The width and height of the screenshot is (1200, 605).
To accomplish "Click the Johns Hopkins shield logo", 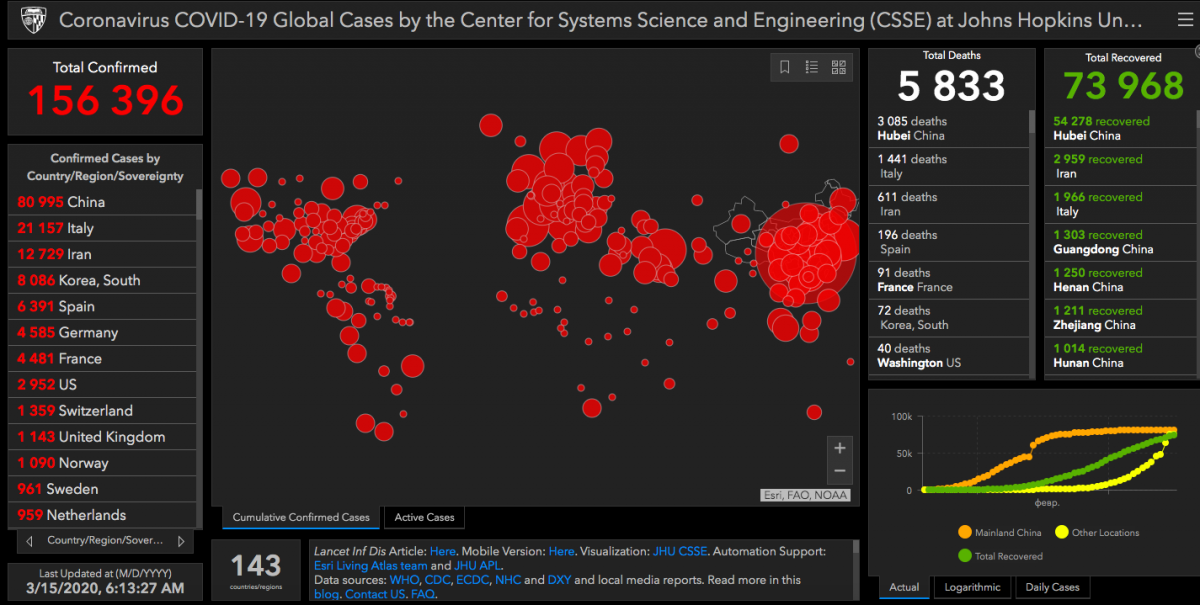I will pos(33,19).
